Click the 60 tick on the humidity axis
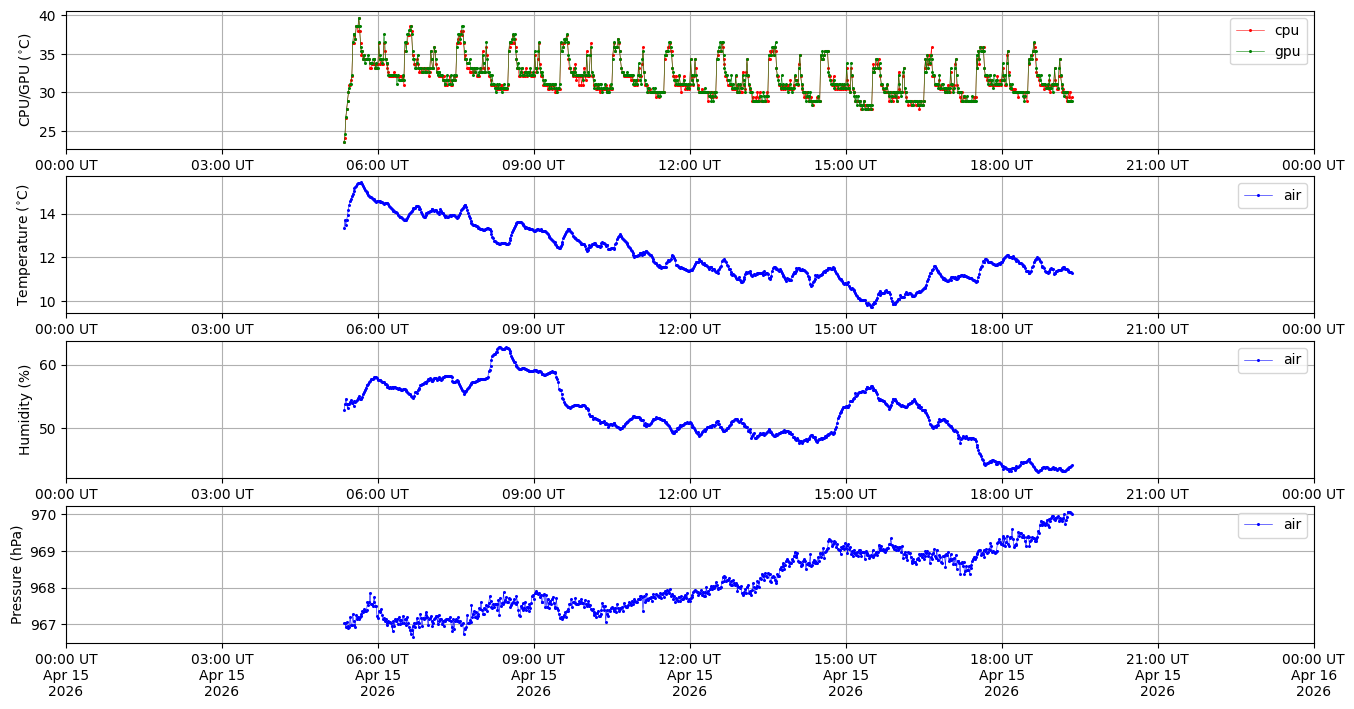The width and height of the screenshot is (1354, 709). [49, 365]
